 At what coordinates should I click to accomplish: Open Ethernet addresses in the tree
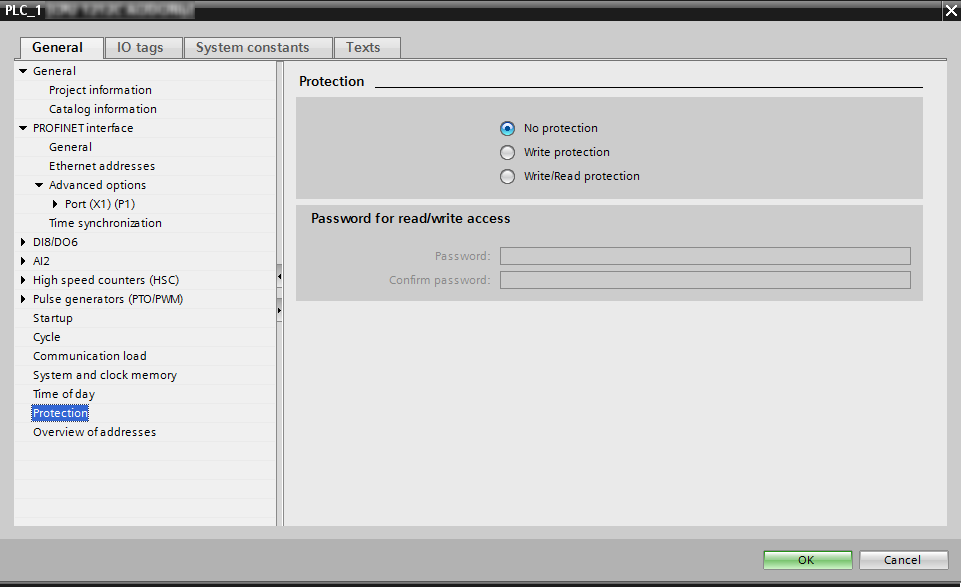coord(102,166)
